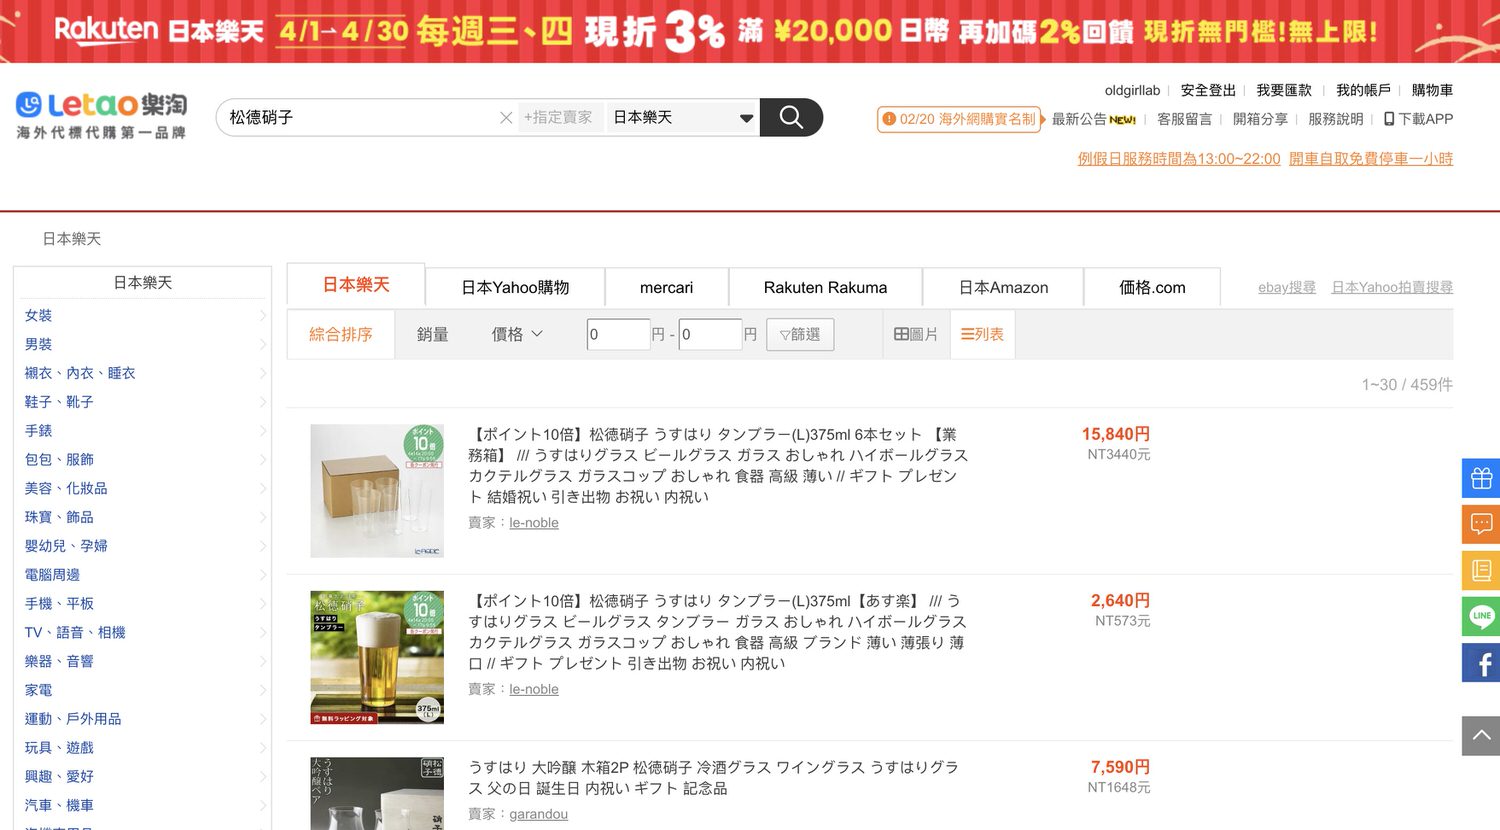This screenshot has height=830, width=1500.
Task: Switch to image grid view 圖片
Action: (915, 334)
